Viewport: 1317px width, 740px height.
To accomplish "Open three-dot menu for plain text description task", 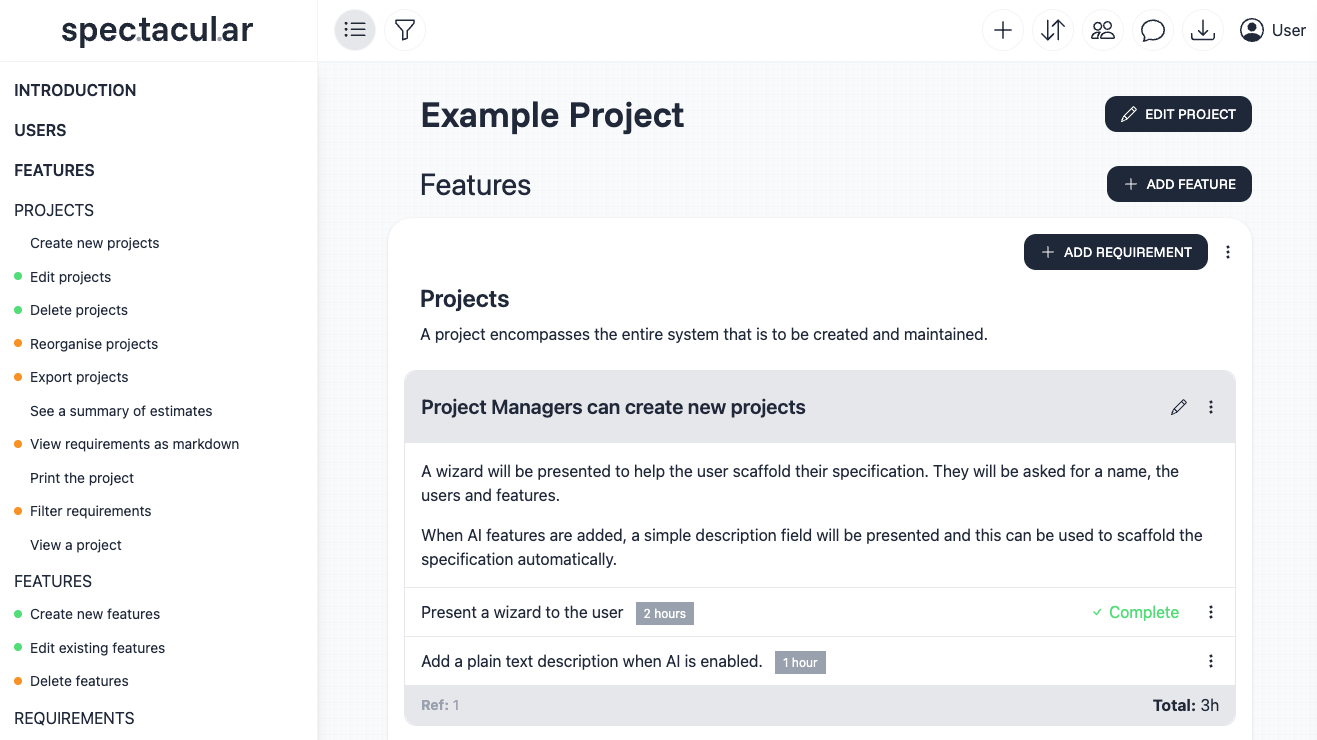I will click(x=1211, y=661).
